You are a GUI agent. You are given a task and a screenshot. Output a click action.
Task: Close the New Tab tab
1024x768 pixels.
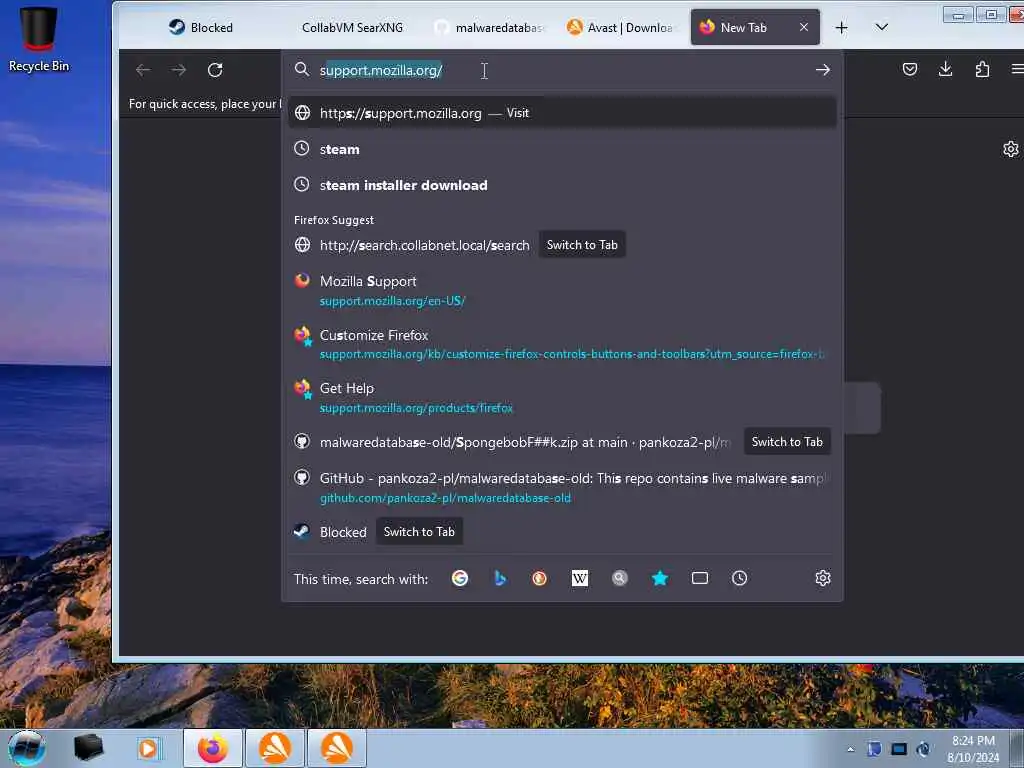click(x=804, y=27)
